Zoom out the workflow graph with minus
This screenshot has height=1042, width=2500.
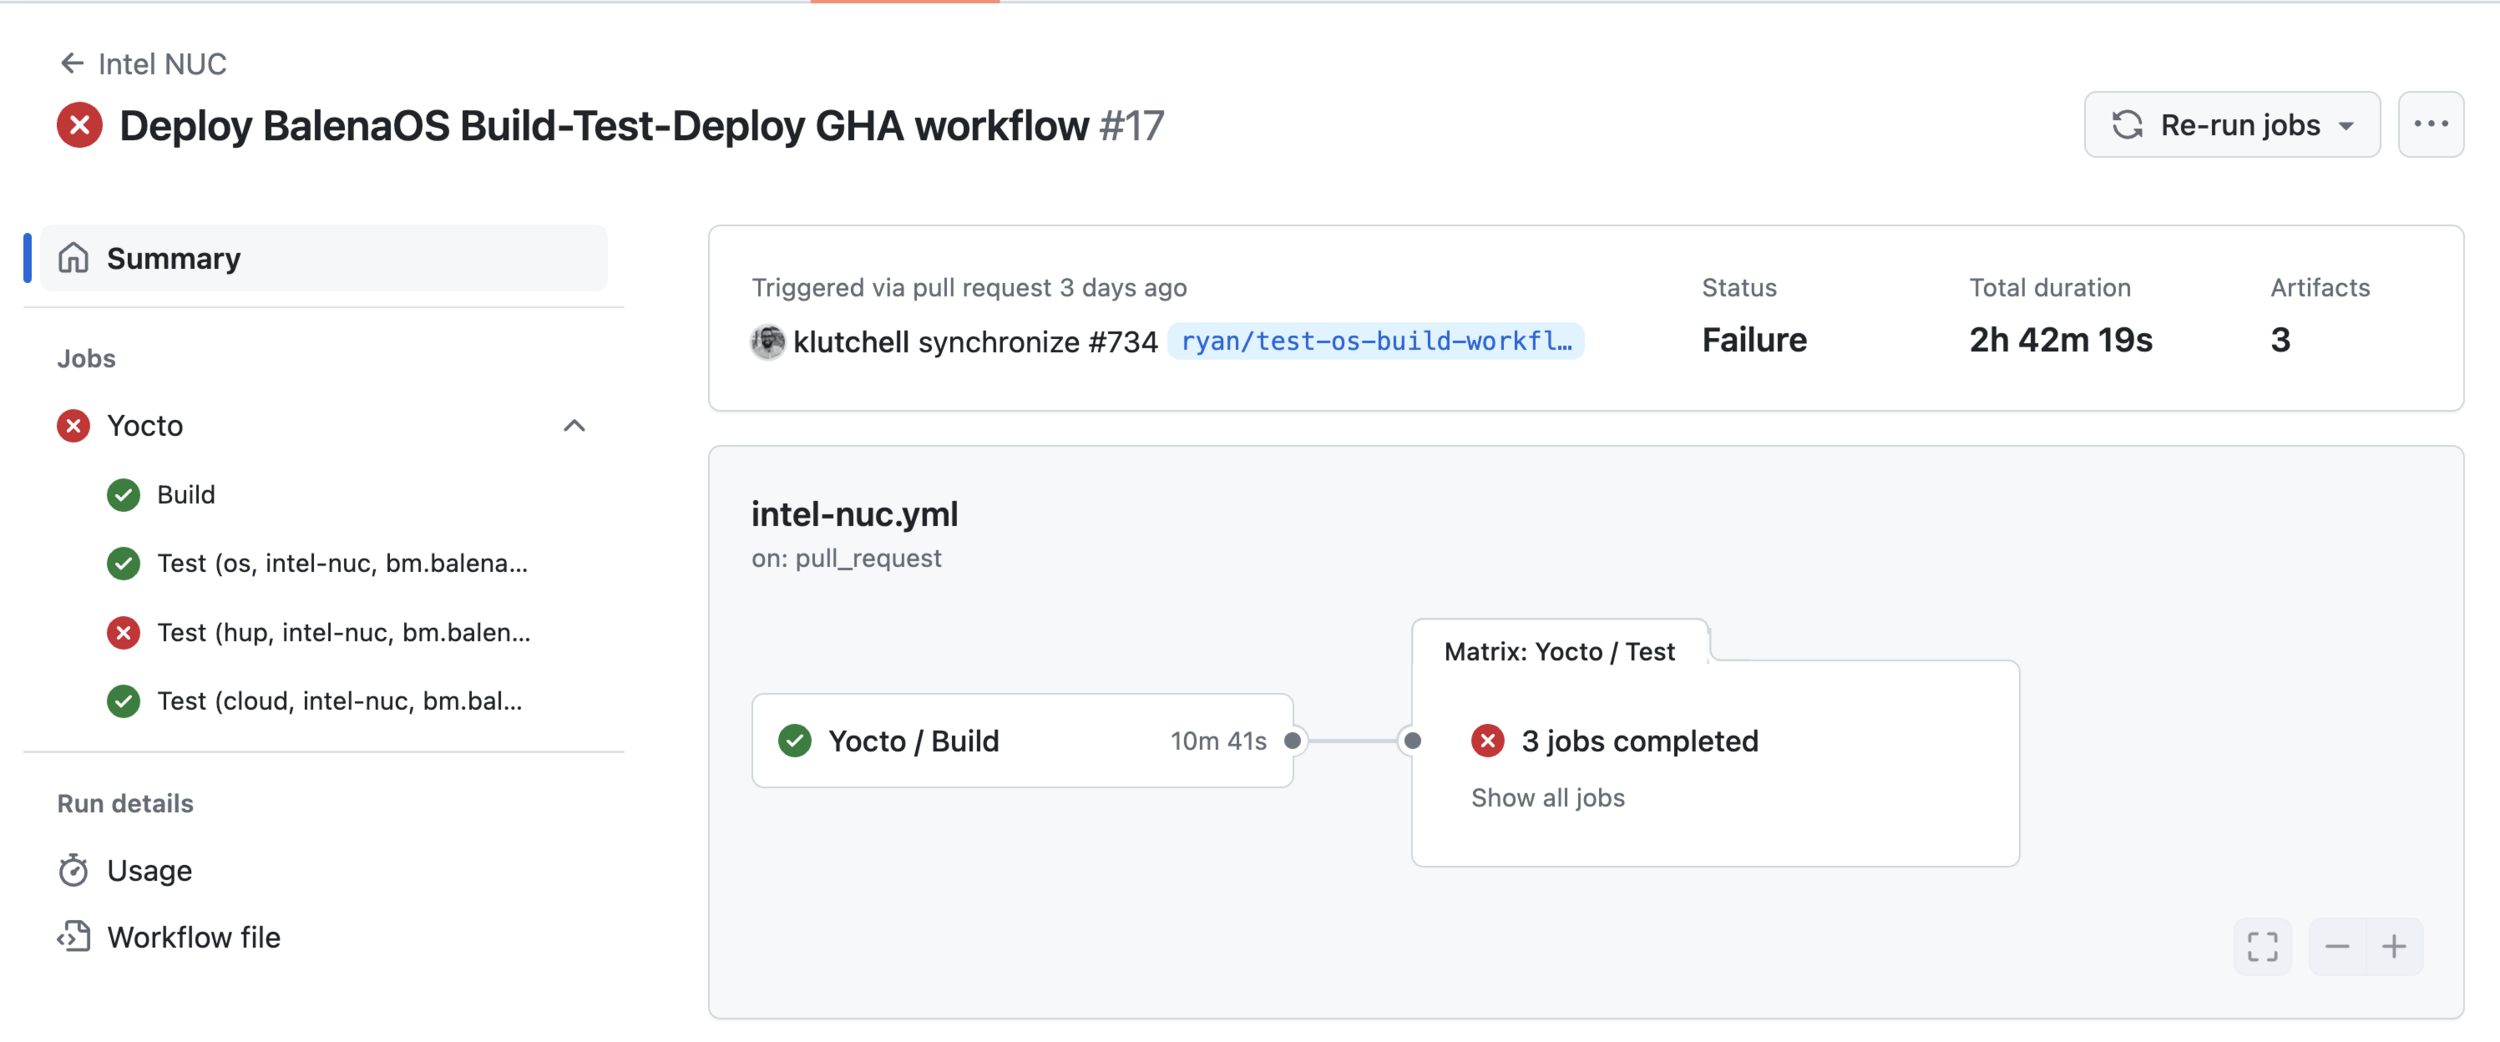[x=2337, y=946]
